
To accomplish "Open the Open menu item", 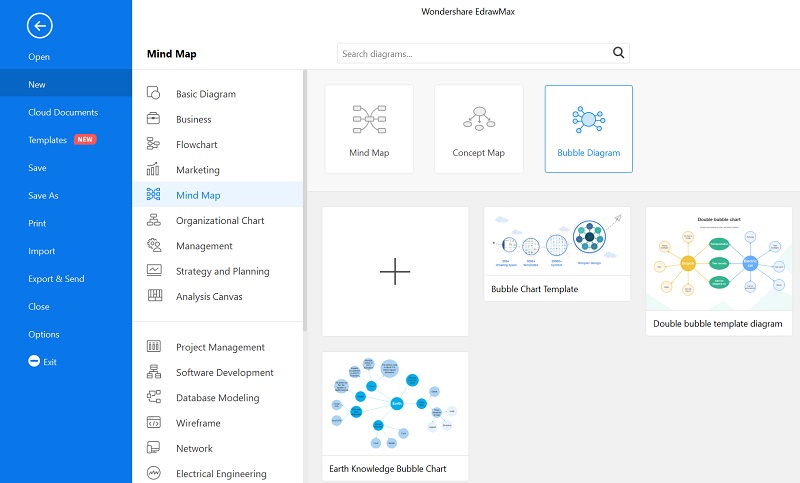I will 39,57.
